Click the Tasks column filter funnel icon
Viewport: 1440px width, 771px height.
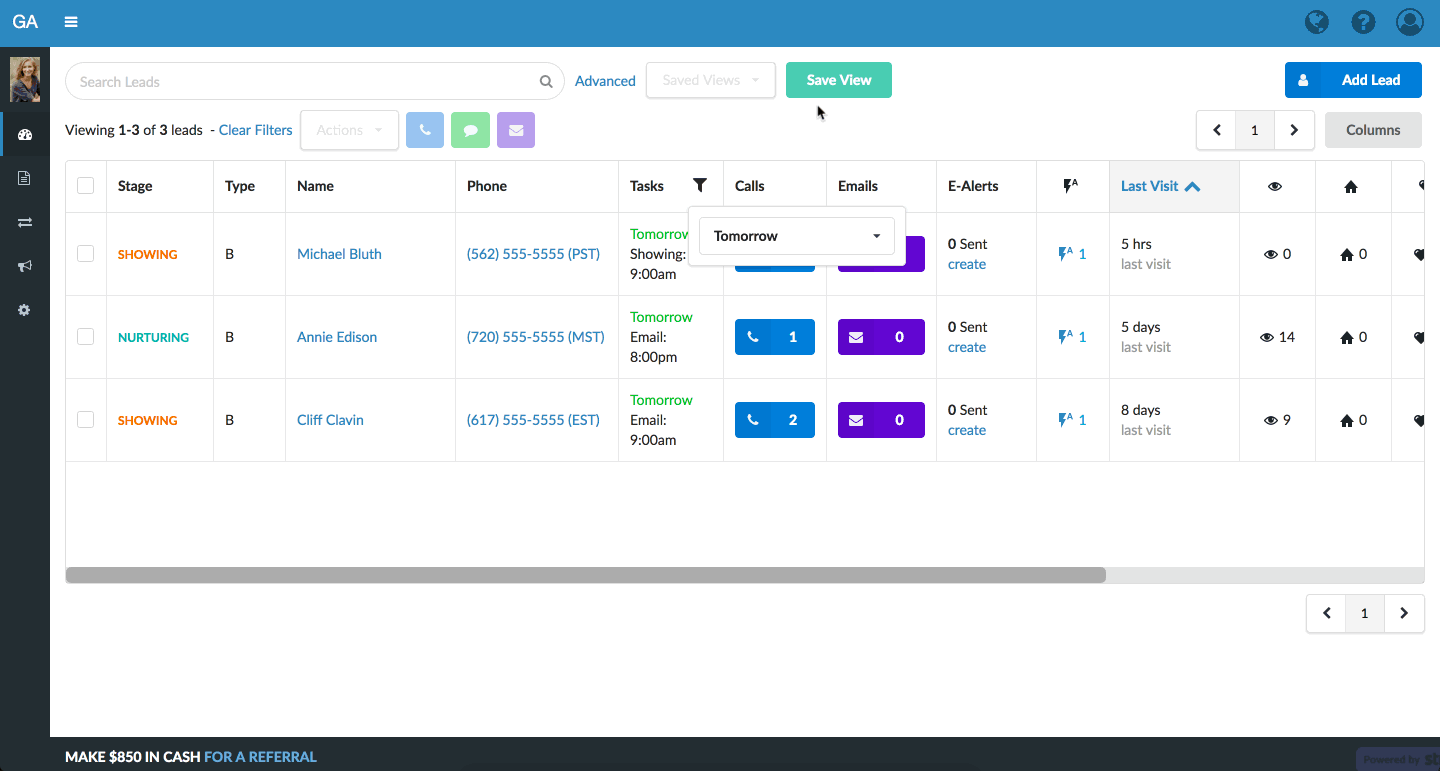[700, 185]
